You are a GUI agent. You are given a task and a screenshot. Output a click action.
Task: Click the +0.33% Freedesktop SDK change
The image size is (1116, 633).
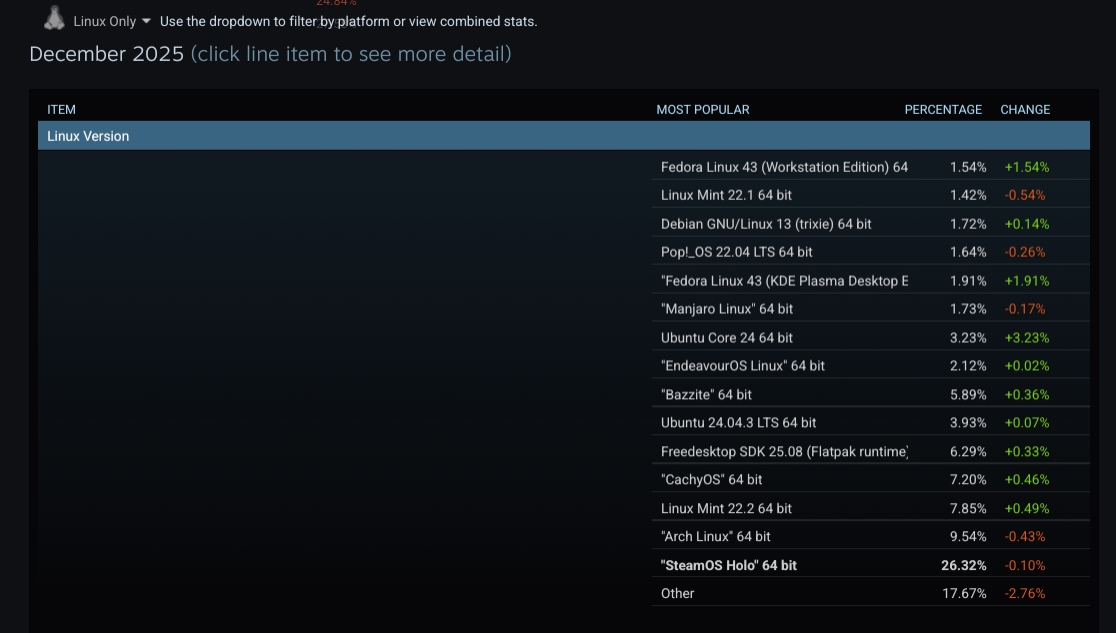(1026, 451)
